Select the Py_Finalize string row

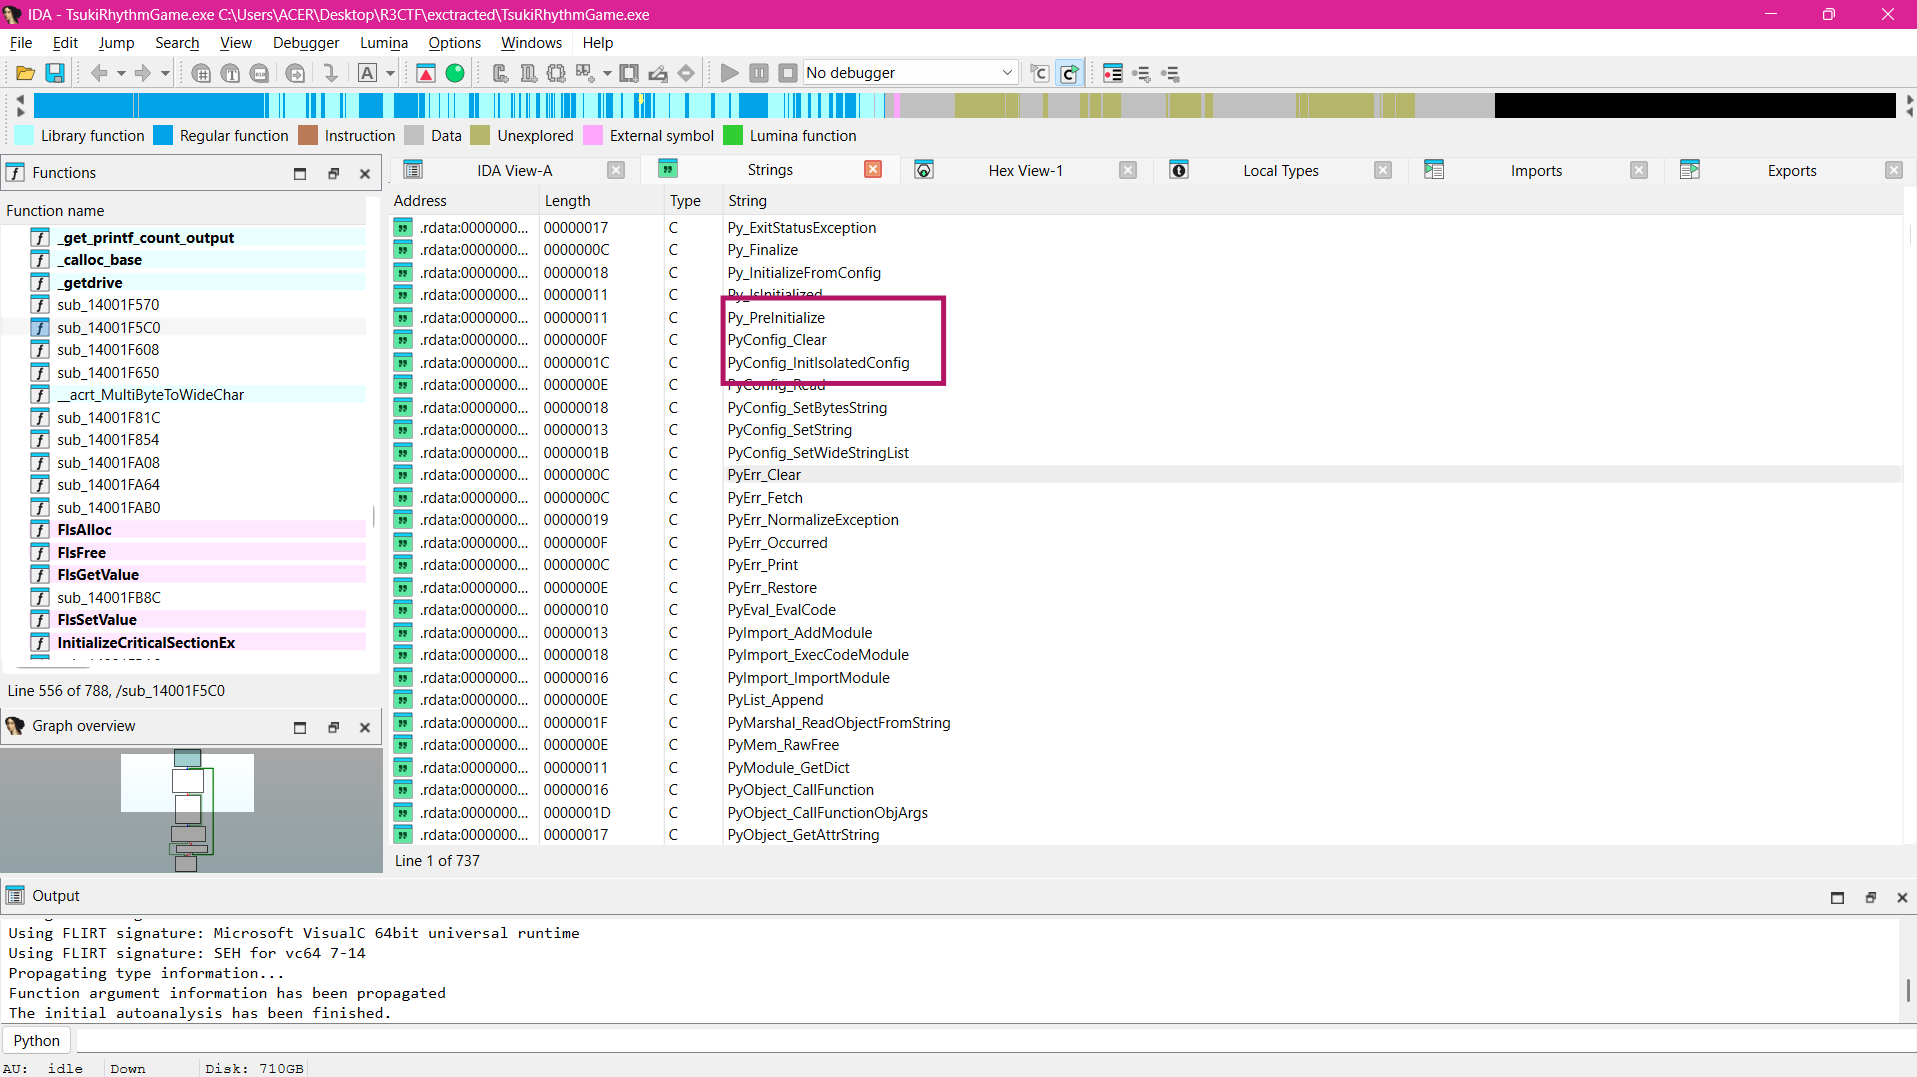pos(1147,250)
